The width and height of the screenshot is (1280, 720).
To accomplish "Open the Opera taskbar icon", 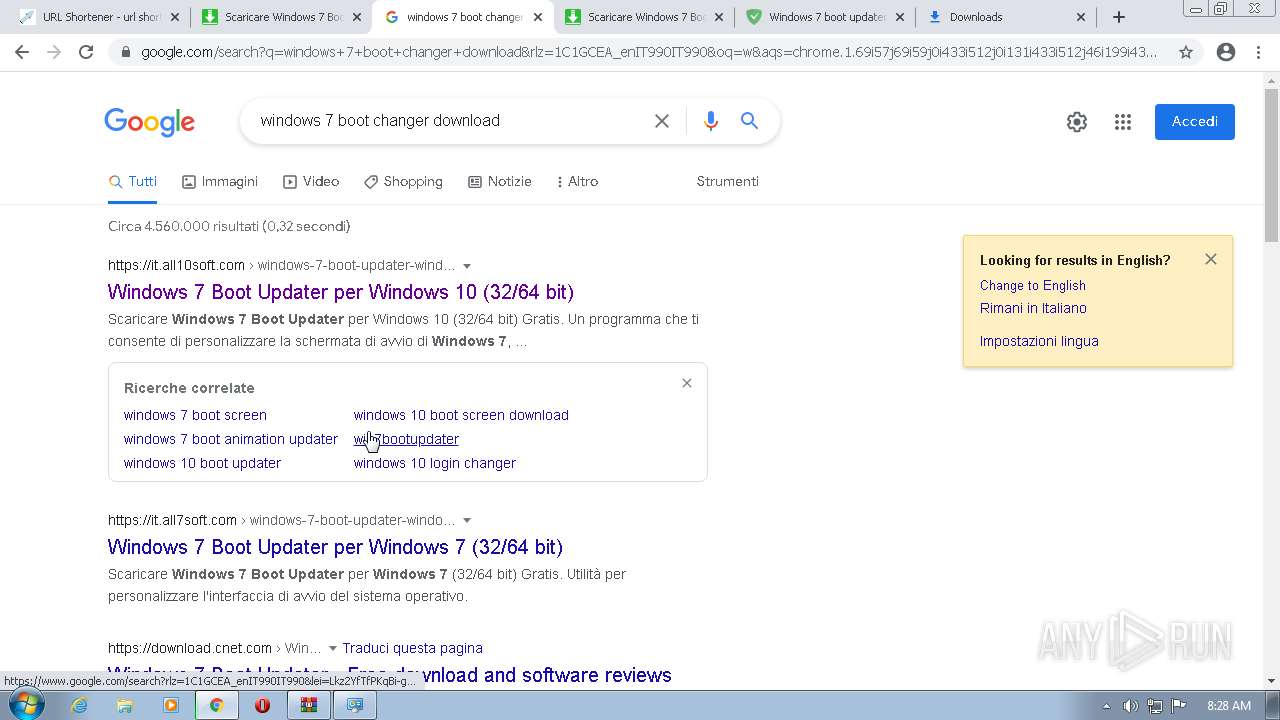I will click(263, 705).
